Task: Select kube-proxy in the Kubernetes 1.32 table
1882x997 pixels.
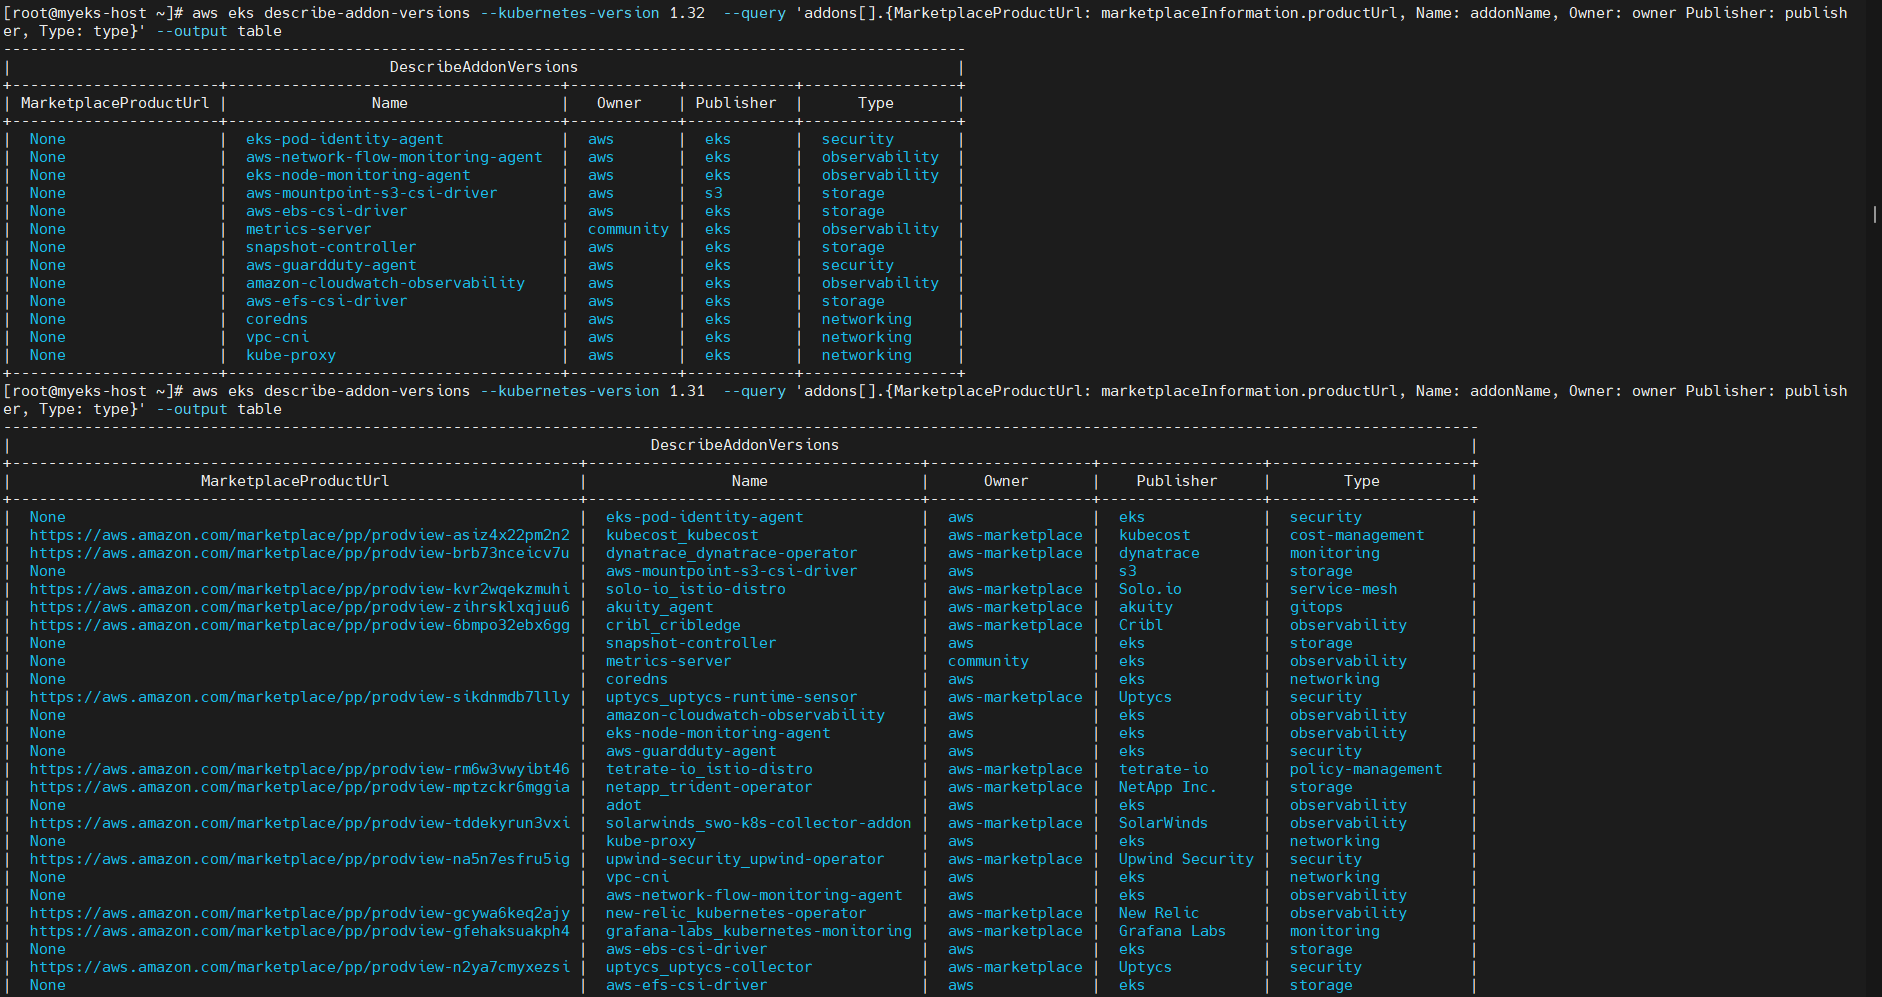Action: pyautogui.click(x=291, y=355)
